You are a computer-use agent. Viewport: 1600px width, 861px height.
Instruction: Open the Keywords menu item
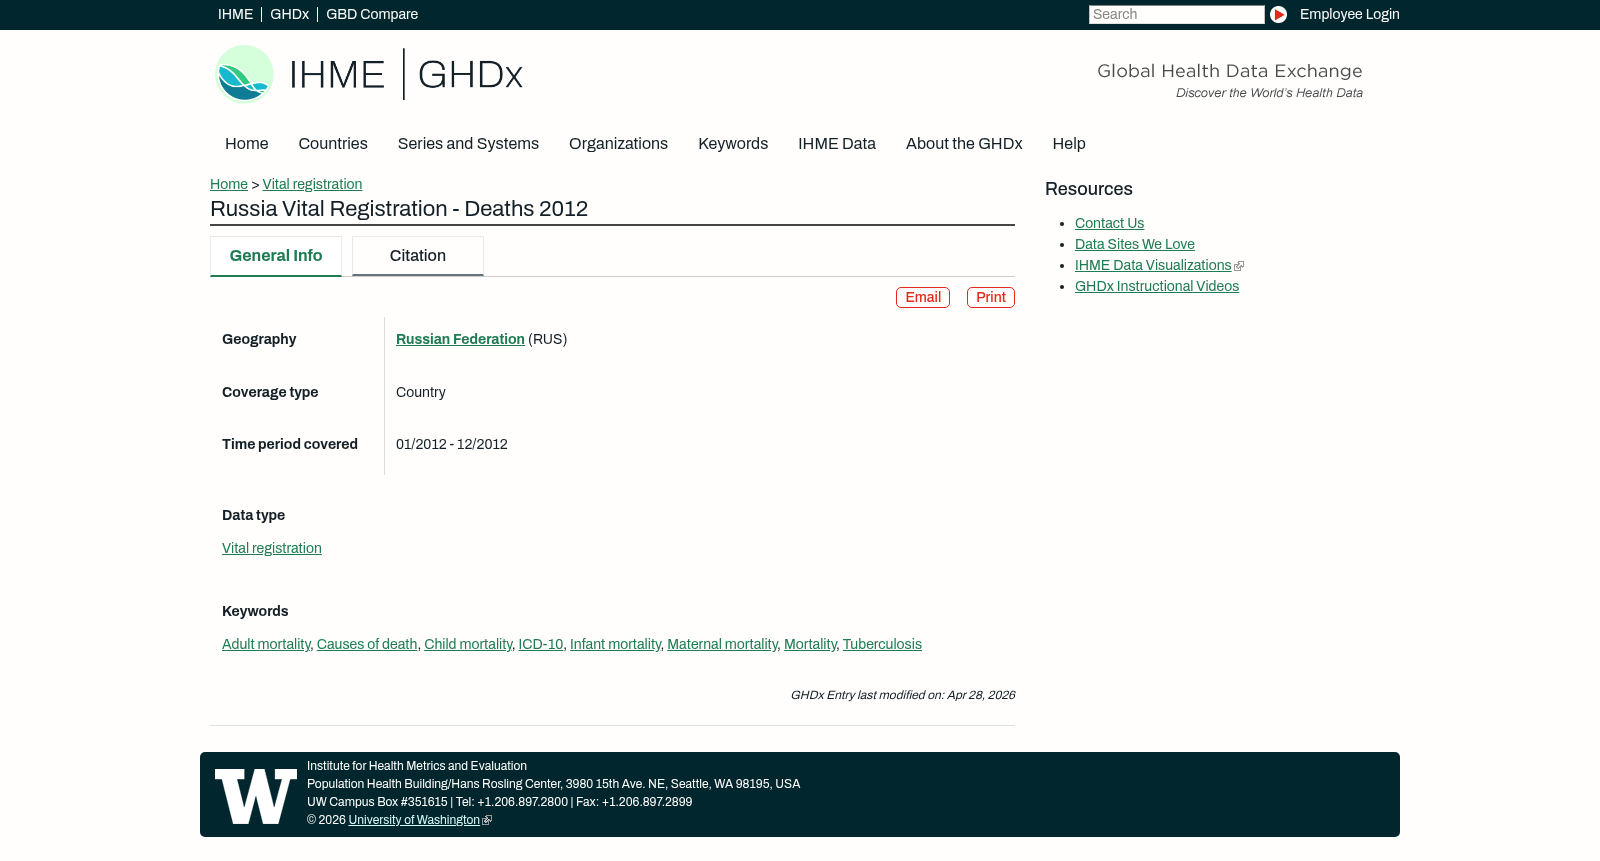pos(733,144)
